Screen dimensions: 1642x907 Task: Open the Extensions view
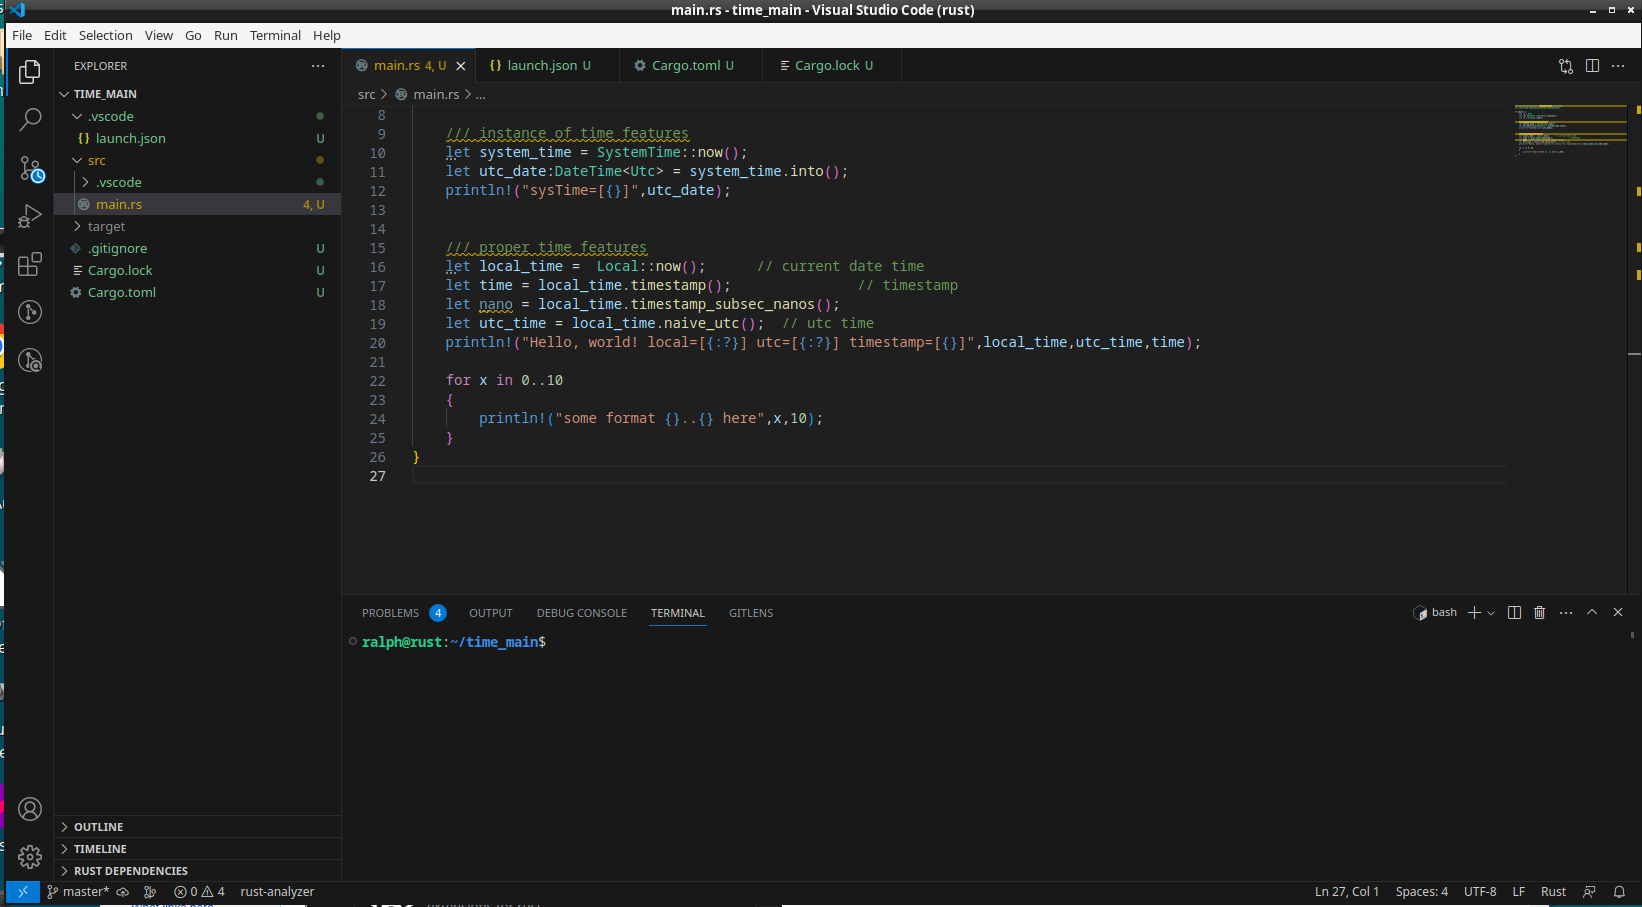(x=30, y=264)
